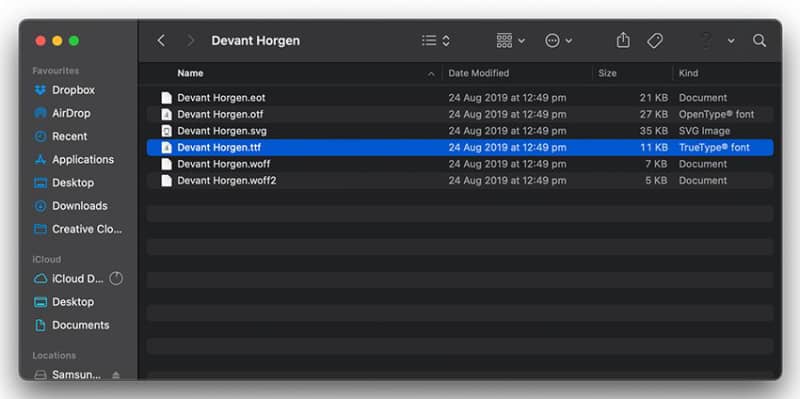Open the group-by grid dropdown
Screen dimensions: 800x399
(x=510, y=41)
